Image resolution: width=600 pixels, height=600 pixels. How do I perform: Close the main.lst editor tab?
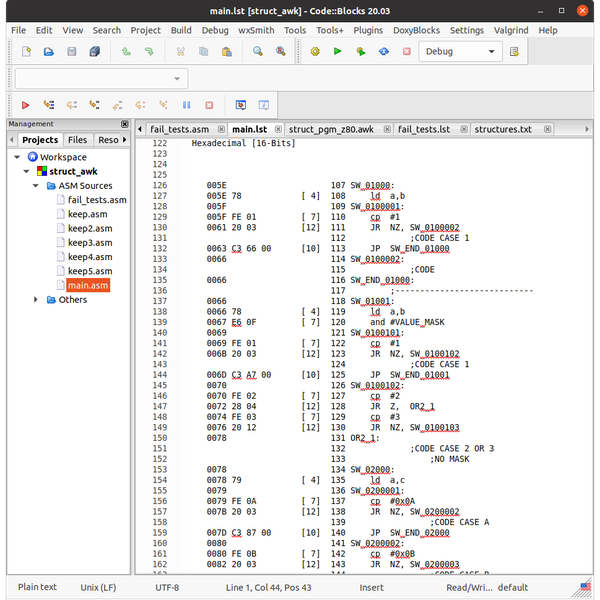[278, 129]
